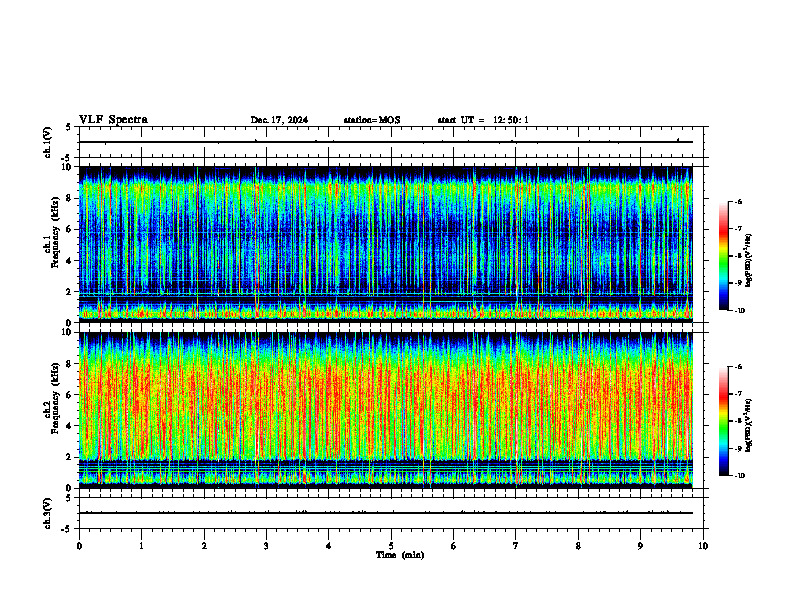Click the ch.1 frequency axis '4' tick label
This screenshot has width=792, height=612.
(69, 261)
